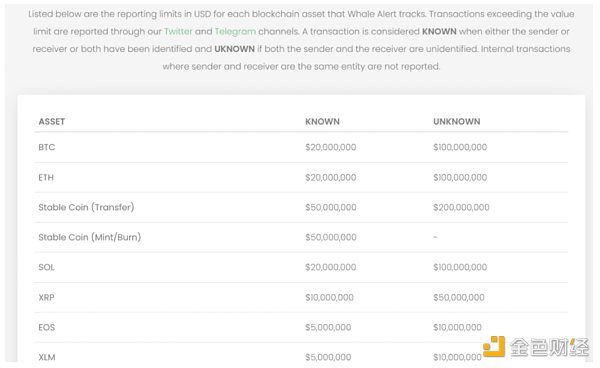
Task: Select Stable Coin (Transfer) row label
Action: [x=86, y=207]
